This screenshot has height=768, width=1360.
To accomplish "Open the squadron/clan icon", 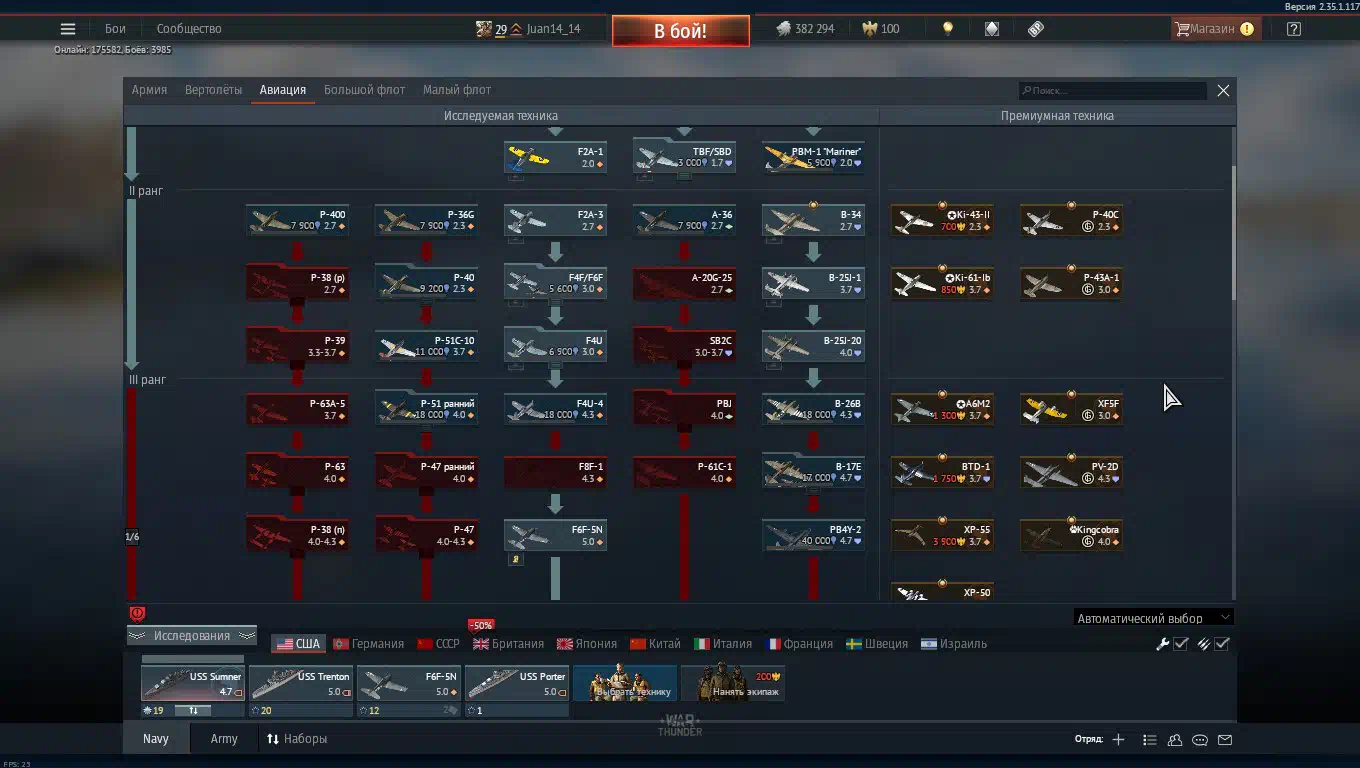I will [x=1175, y=740].
